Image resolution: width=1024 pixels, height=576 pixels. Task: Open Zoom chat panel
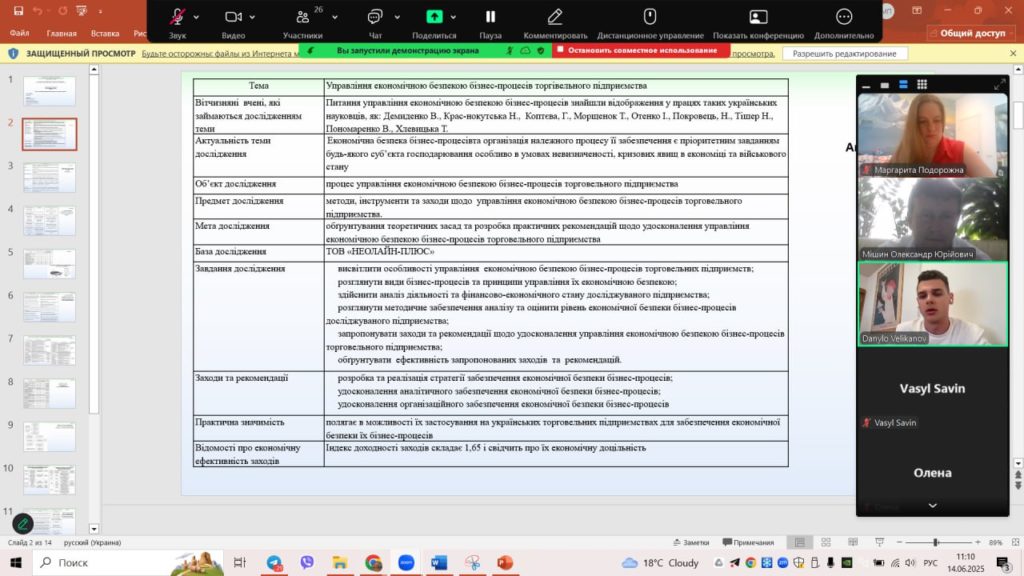(375, 17)
